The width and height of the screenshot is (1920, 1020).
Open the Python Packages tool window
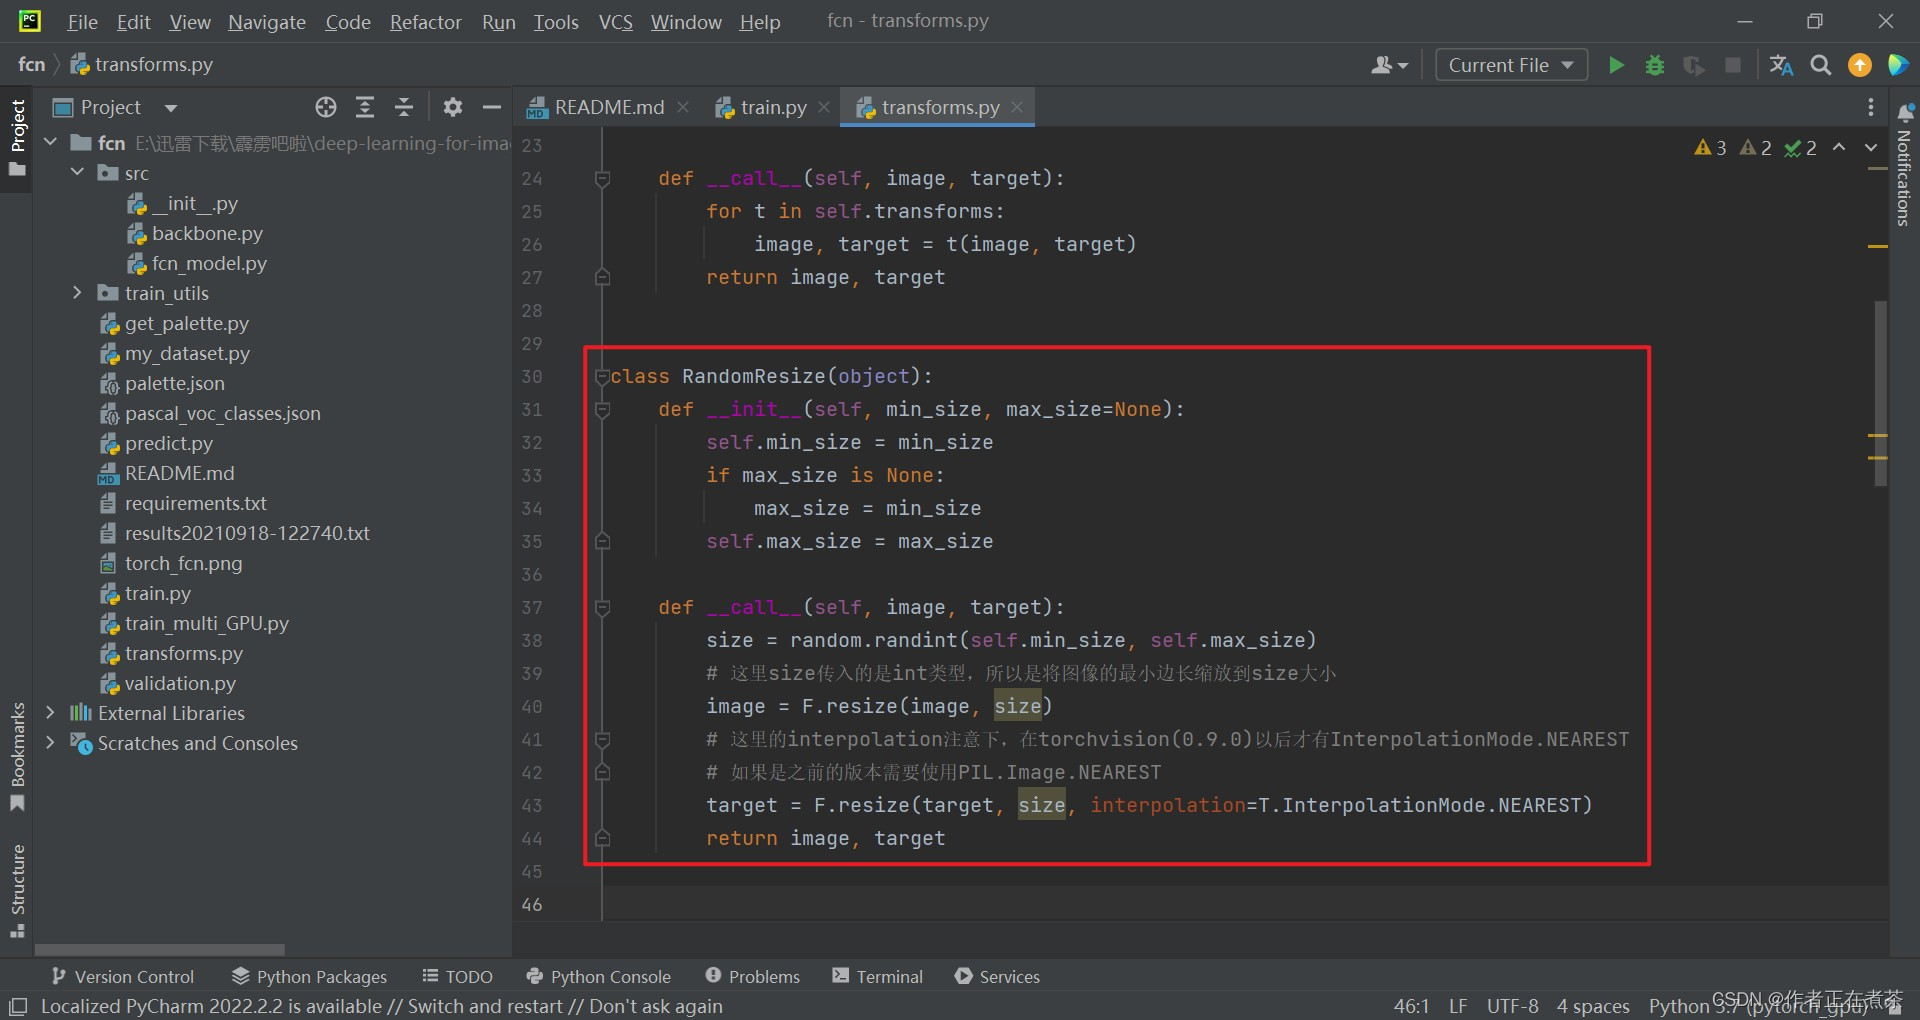(309, 977)
